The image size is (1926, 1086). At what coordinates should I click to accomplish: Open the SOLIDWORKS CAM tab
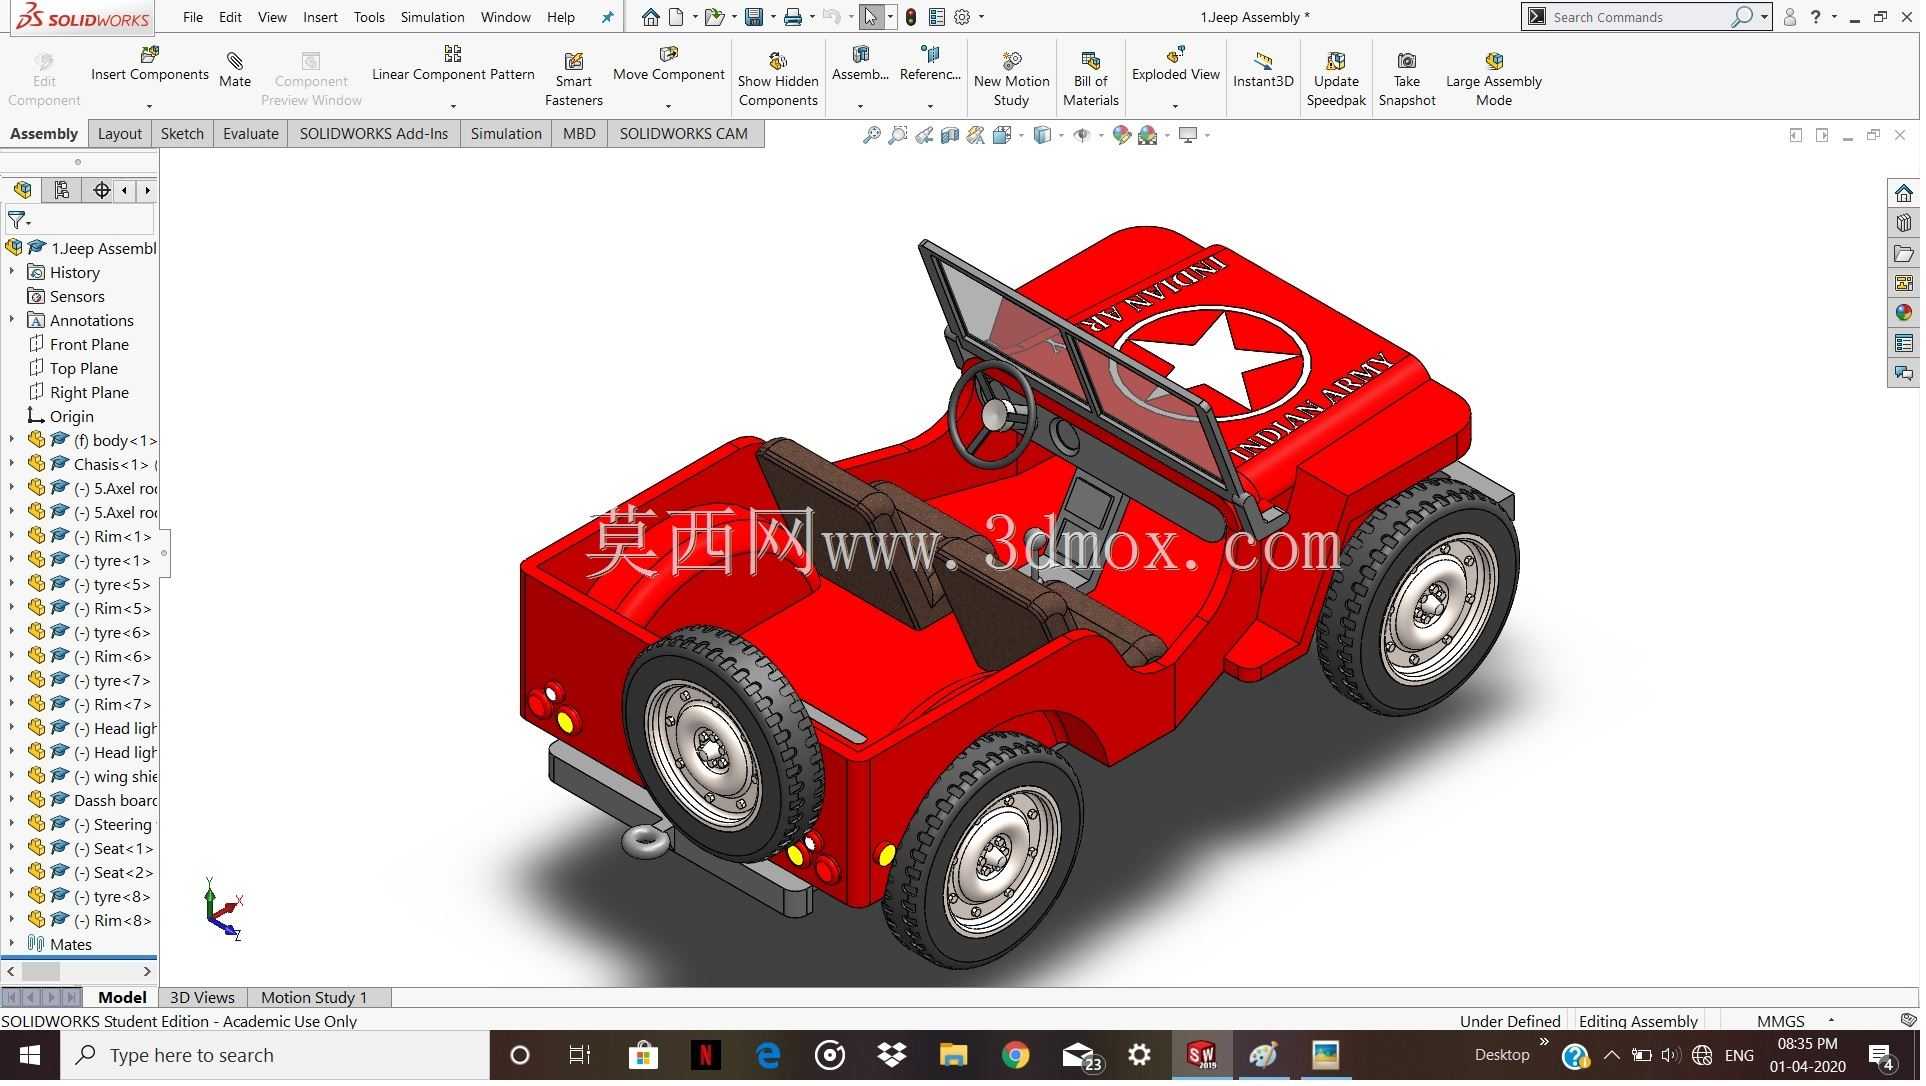pos(684,134)
